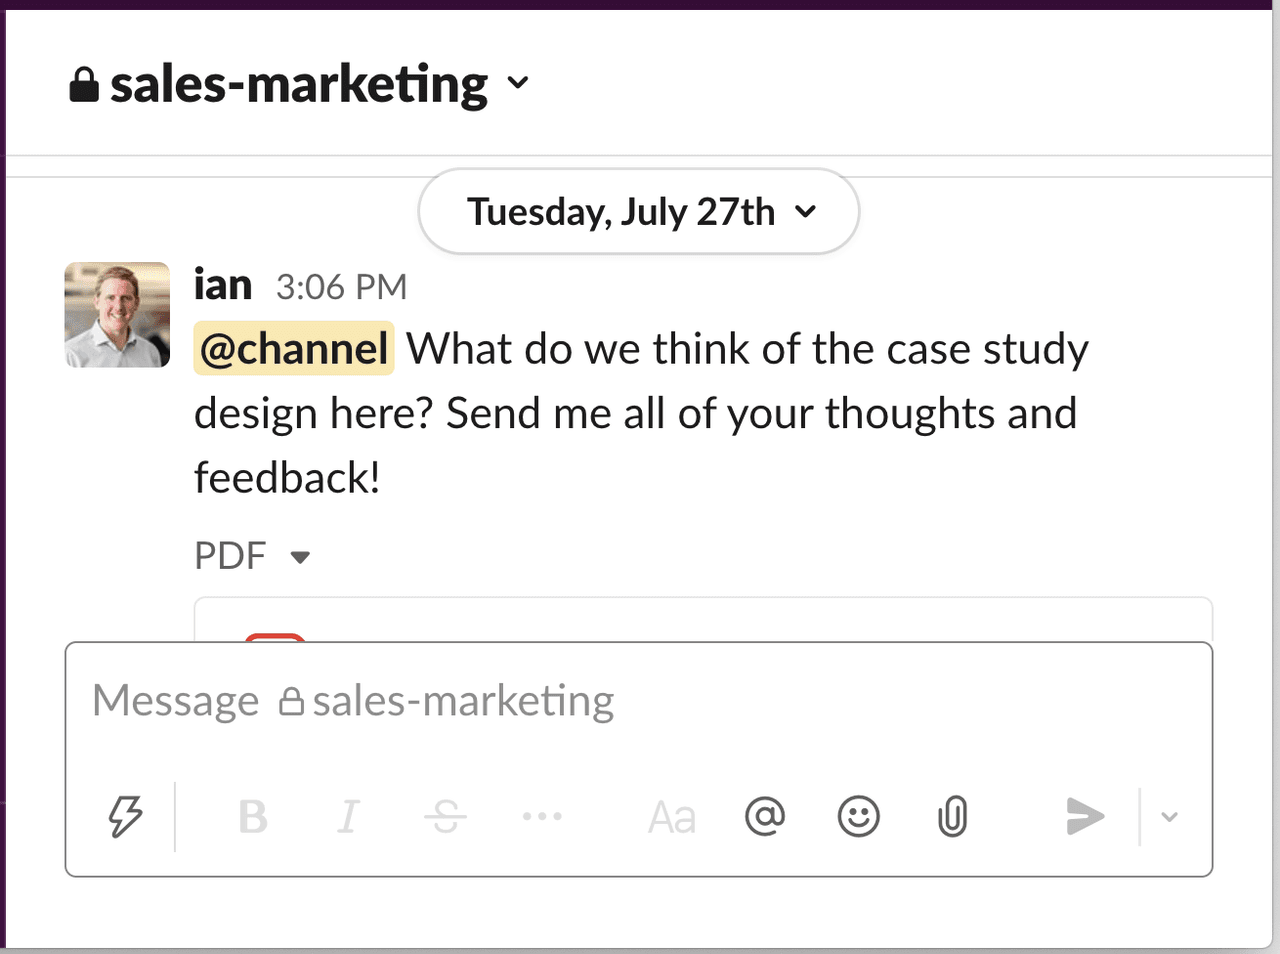
Task: Click ian's profile picture
Action: 117,315
